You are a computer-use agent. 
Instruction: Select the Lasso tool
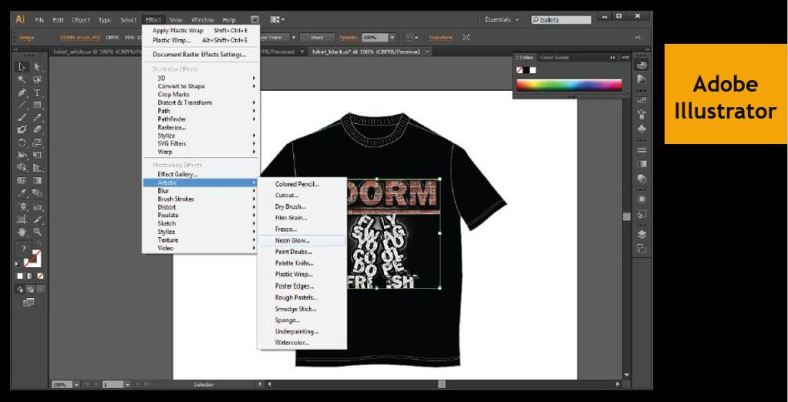click(37, 79)
